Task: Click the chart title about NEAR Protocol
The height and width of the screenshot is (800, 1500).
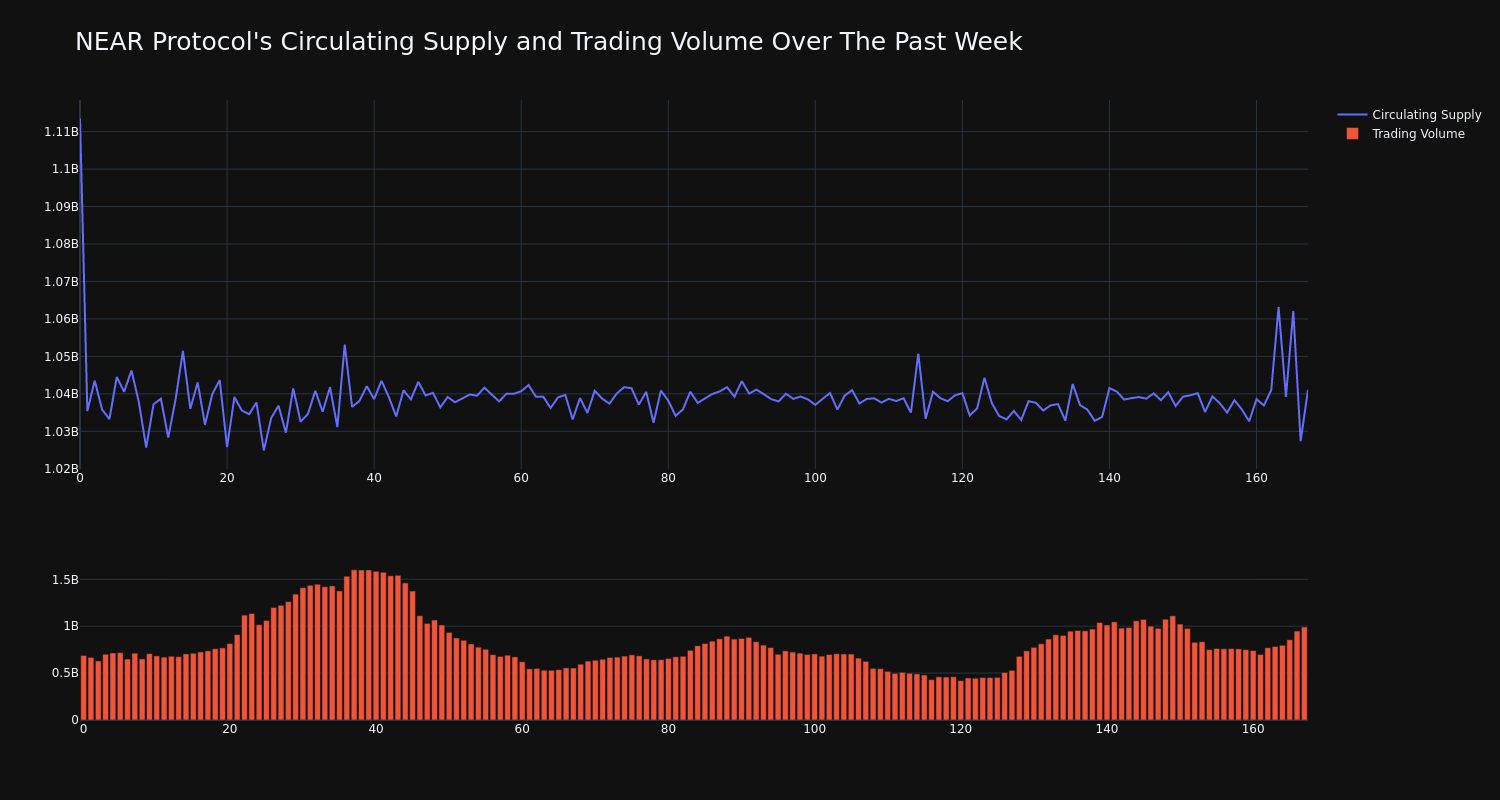Action: pyautogui.click(x=548, y=42)
